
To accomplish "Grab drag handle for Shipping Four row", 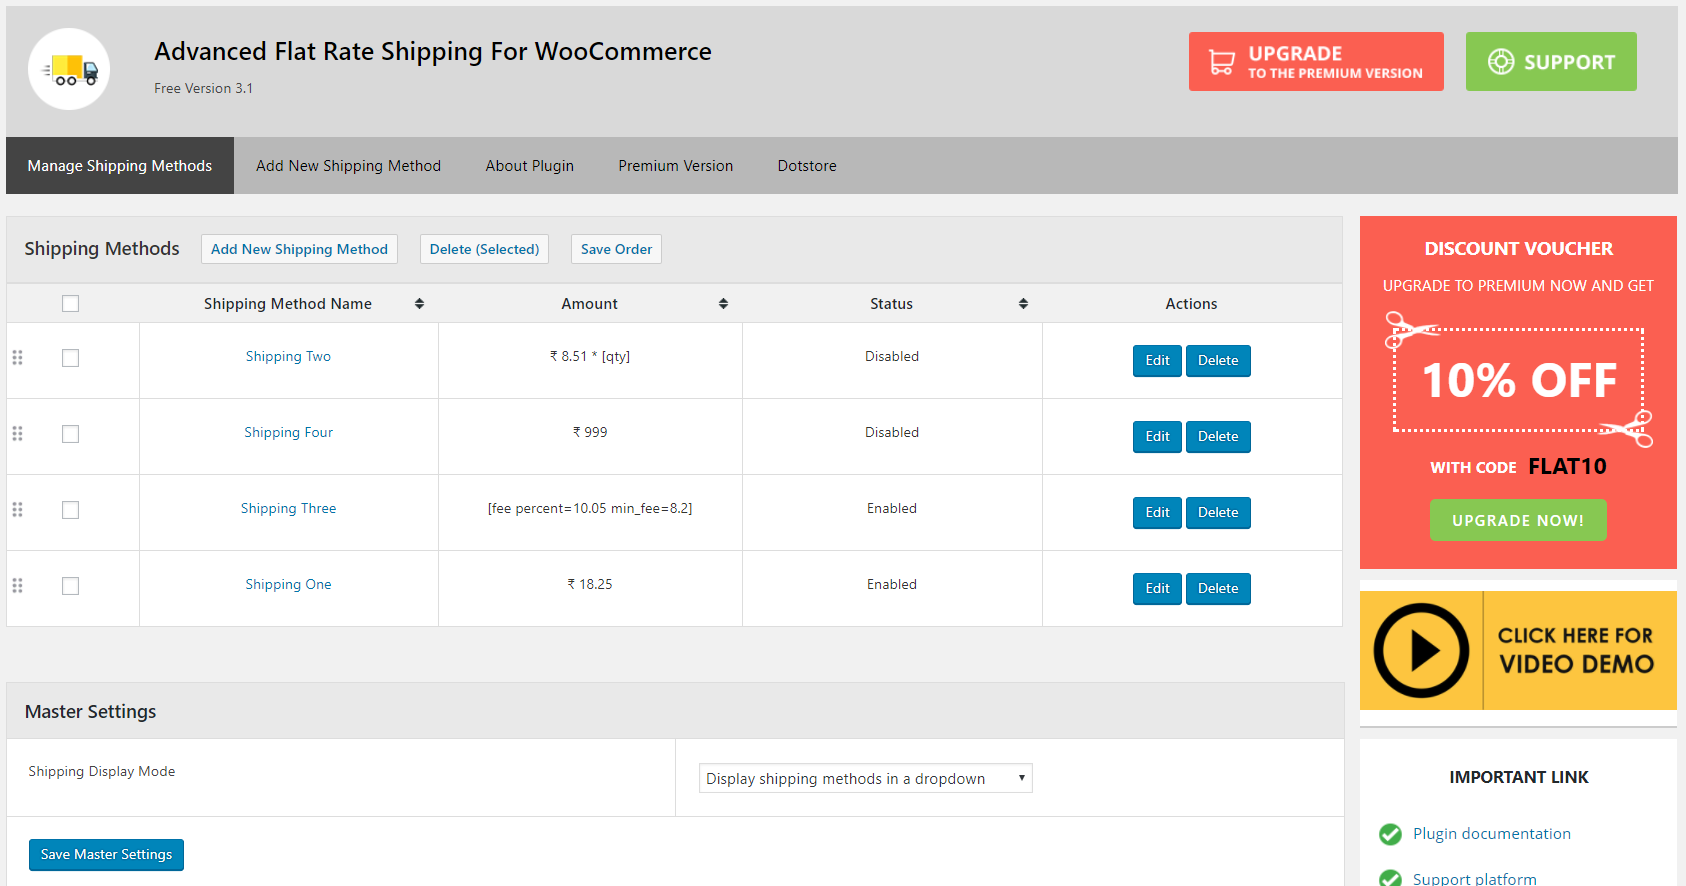I will 17,433.
